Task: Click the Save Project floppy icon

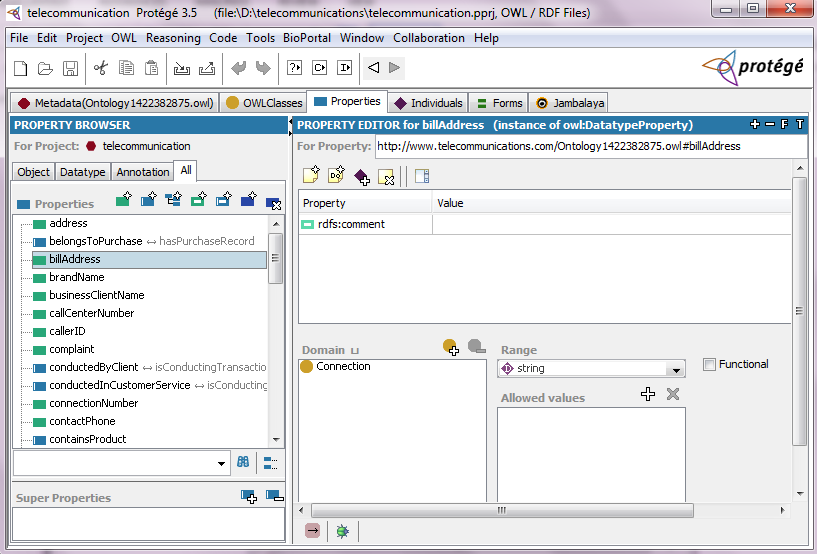Action: [70, 68]
